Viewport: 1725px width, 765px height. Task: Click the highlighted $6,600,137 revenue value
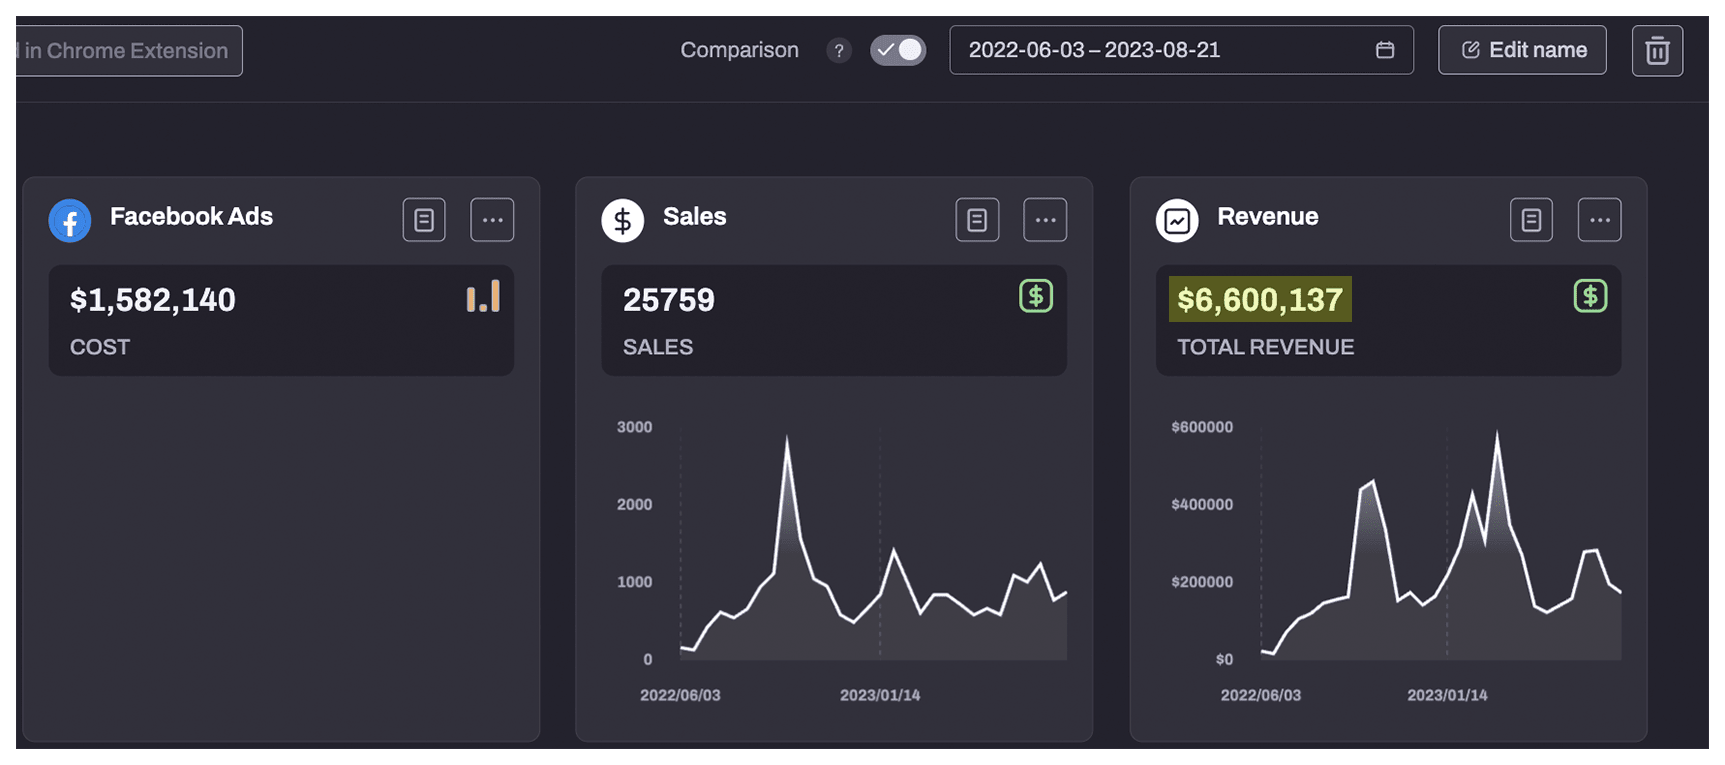click(1260, 299)
